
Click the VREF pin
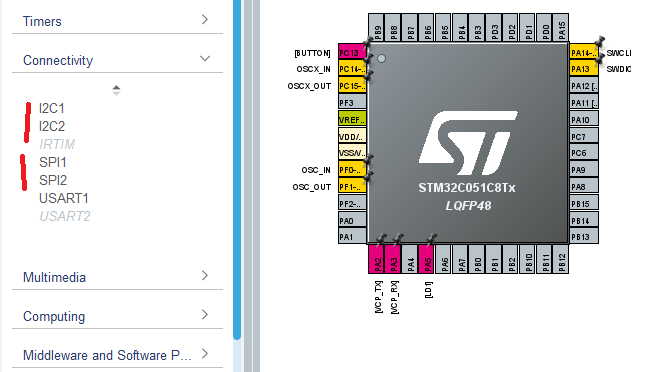coord(352,119)
